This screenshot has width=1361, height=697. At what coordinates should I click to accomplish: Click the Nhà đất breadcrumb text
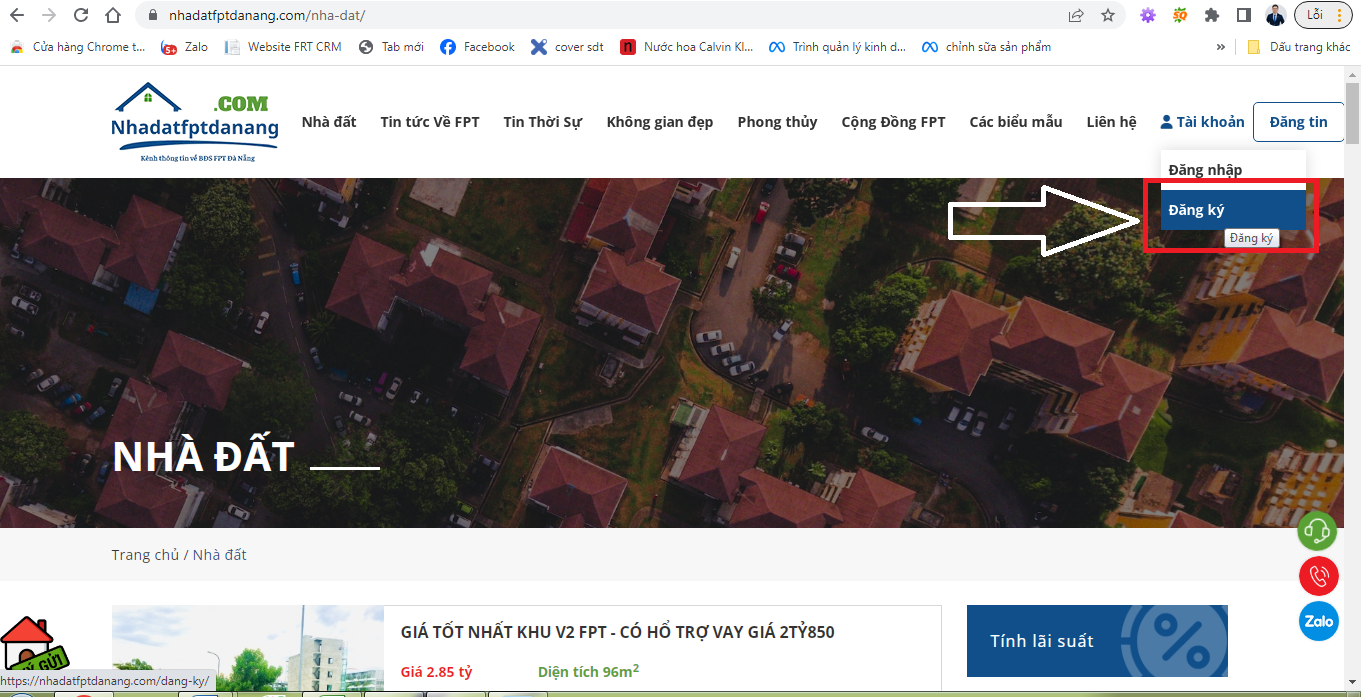tap(220, 555)
